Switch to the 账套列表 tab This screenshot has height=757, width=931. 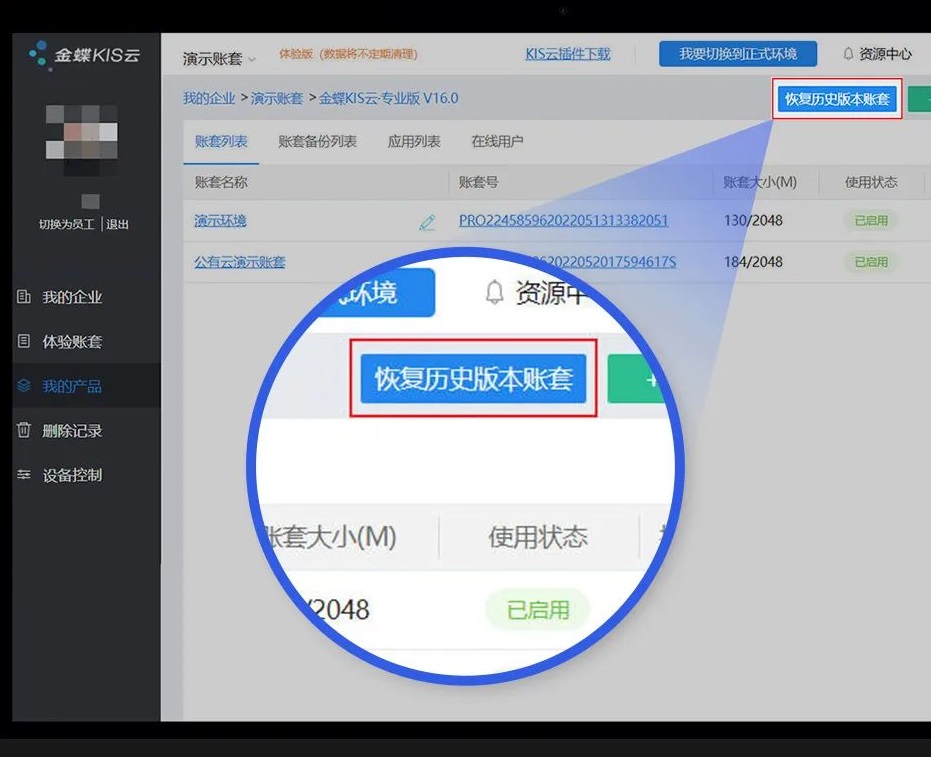(x=221, y=141)
